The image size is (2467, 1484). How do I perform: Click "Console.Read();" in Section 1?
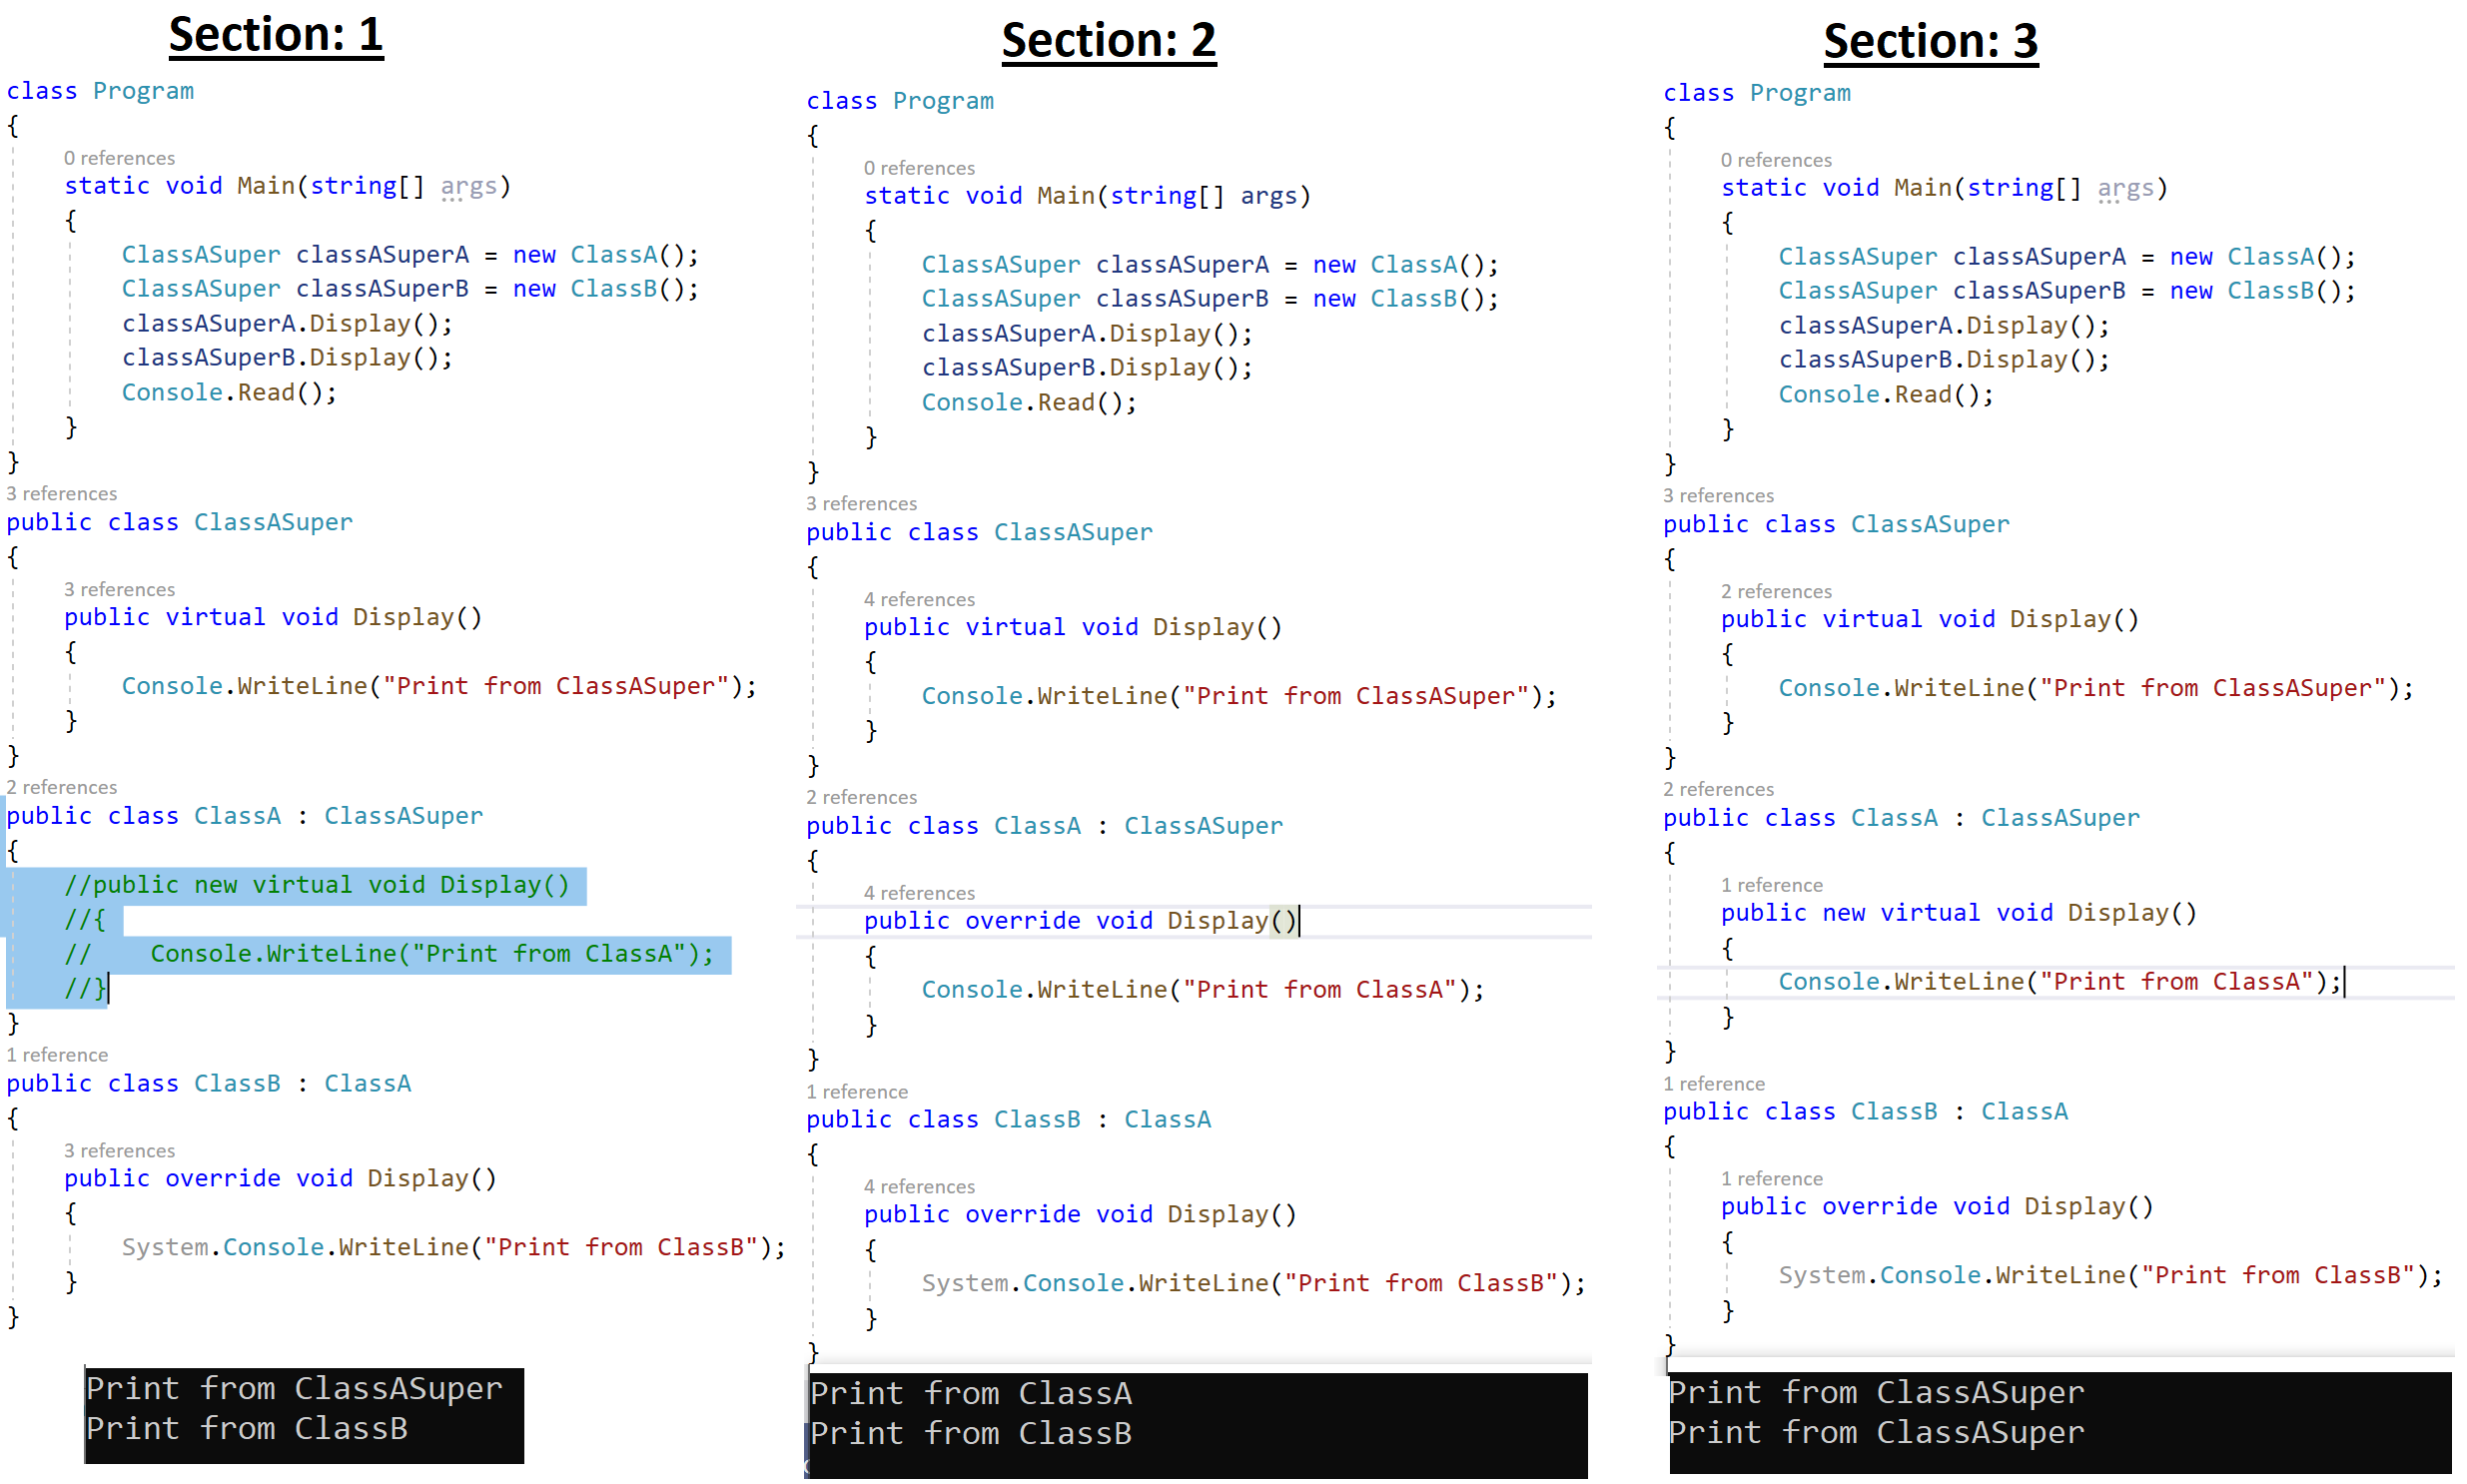(x=229, y=393)
